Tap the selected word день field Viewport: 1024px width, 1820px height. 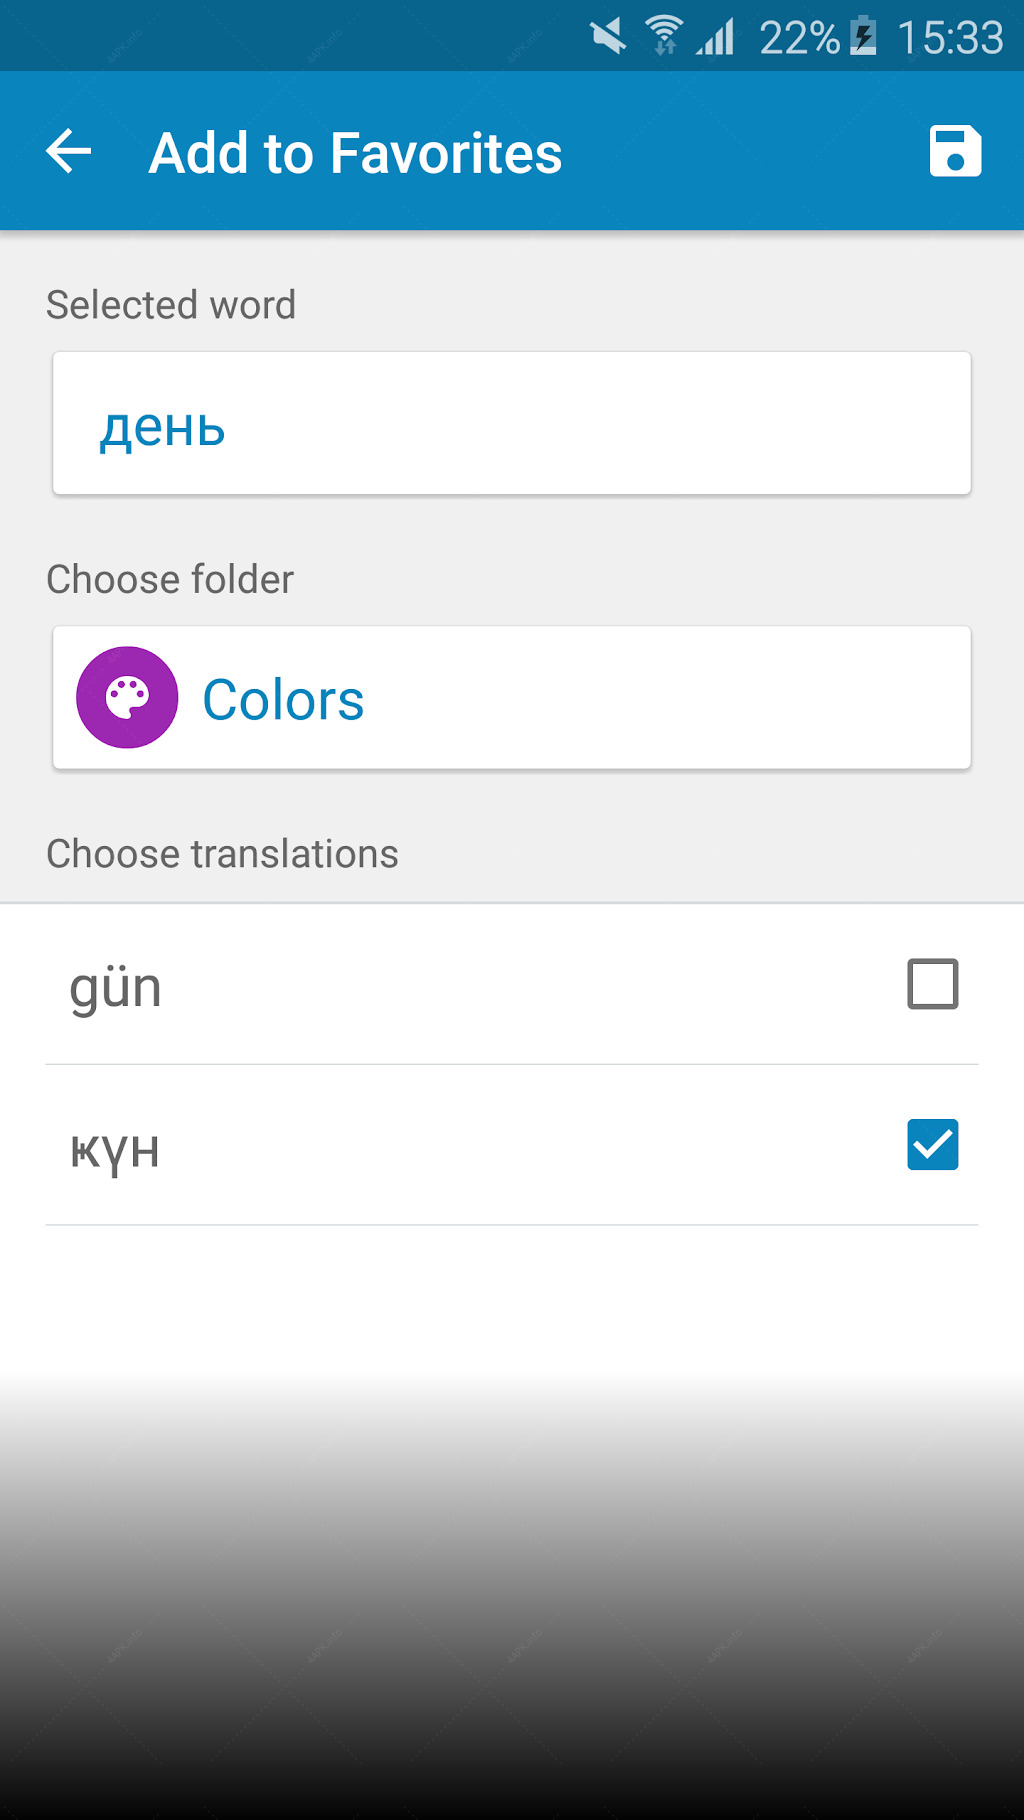[512, 423]
